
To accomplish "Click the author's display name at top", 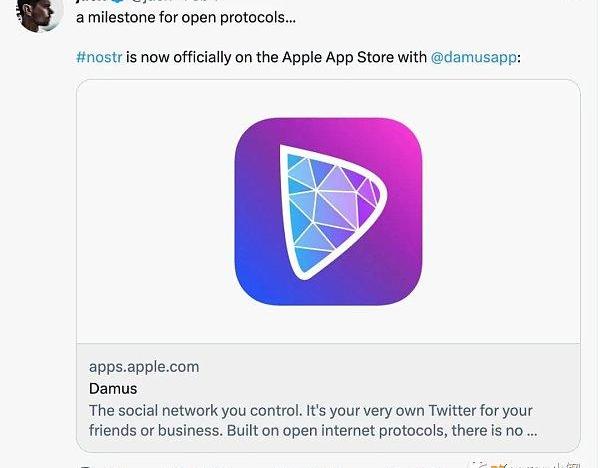I will click(92, 2).
